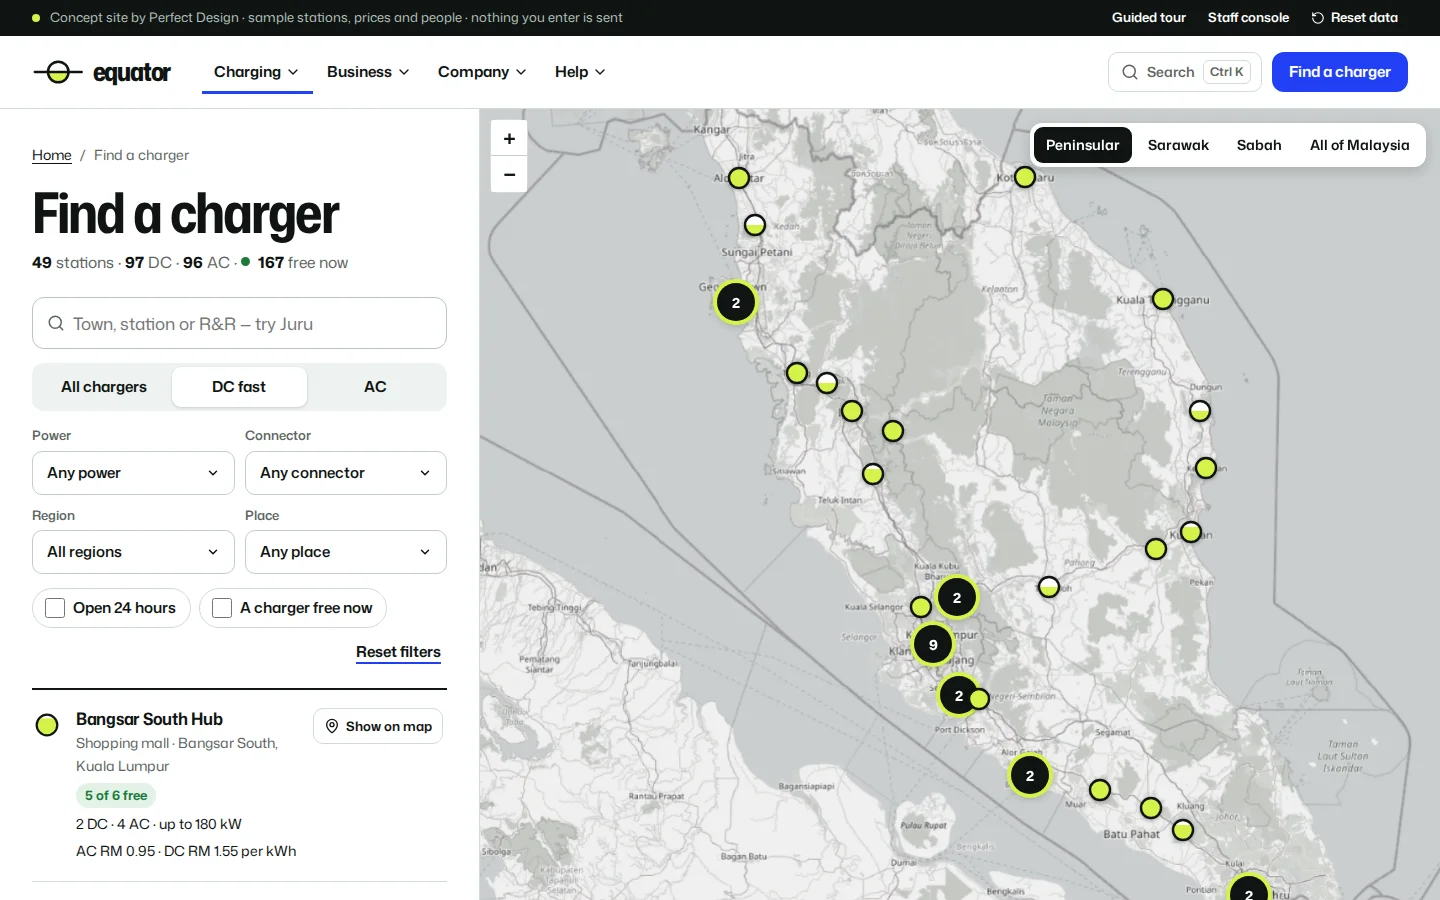Click the map pin icon in Show on map

332,726
